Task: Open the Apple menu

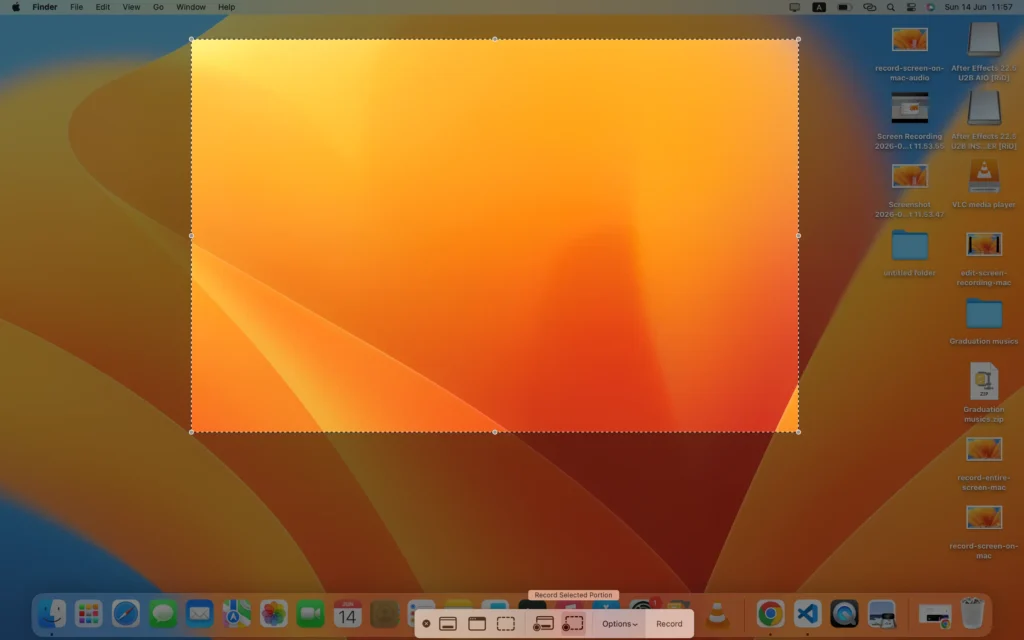Action: coord(16,7)
